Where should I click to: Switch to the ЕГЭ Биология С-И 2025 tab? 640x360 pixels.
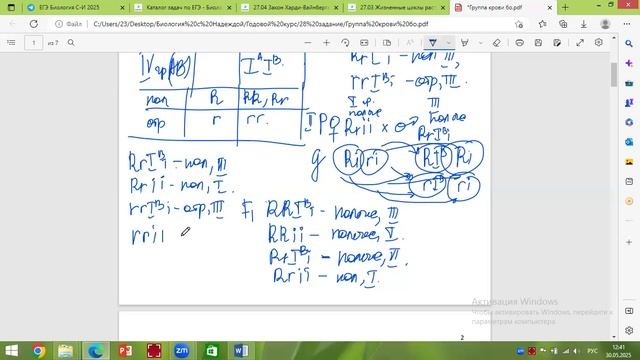pyautogui.click(x=69, y=7)
